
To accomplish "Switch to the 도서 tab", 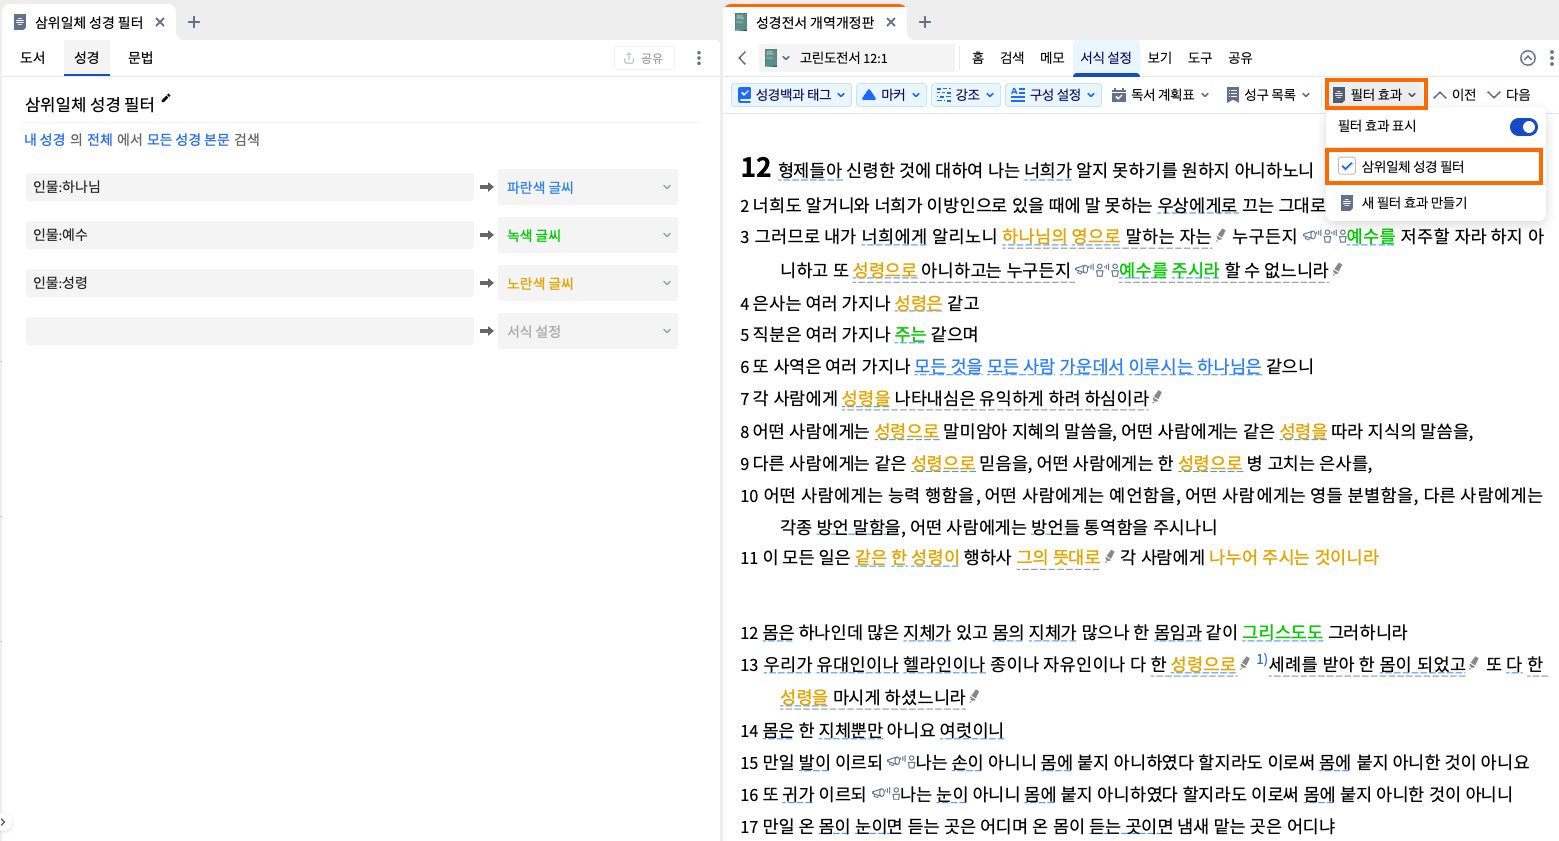I will pyautogui.click(x=33, y=58).
